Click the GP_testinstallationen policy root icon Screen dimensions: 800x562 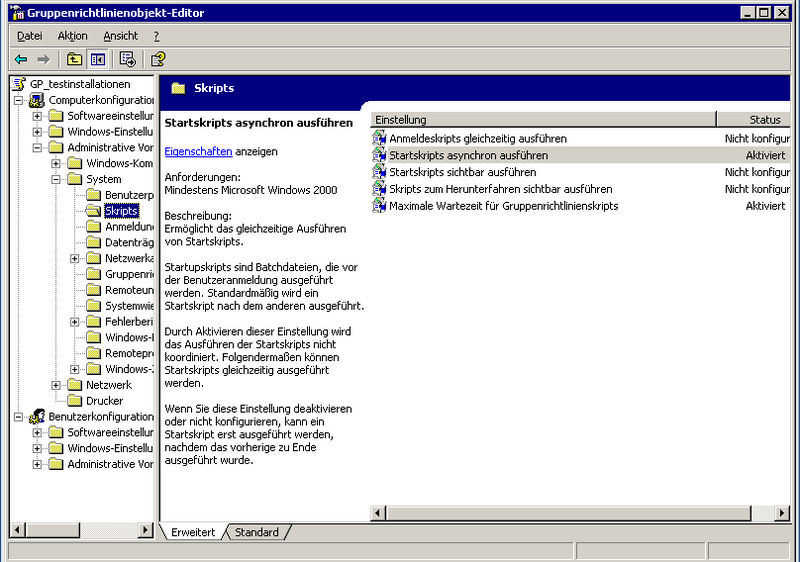[19, 84]
